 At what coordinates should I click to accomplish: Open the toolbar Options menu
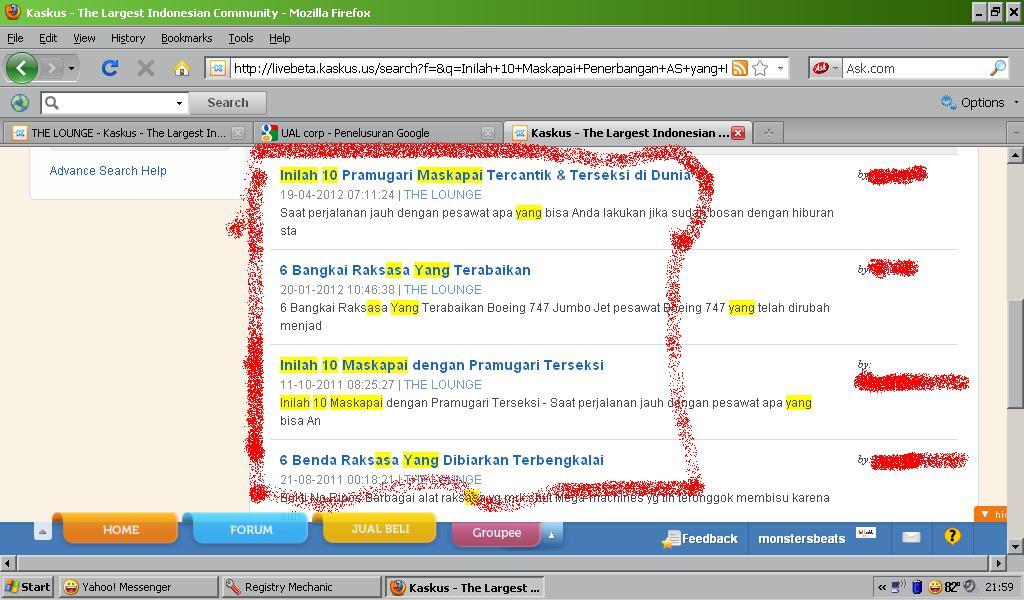click(979, 103)
